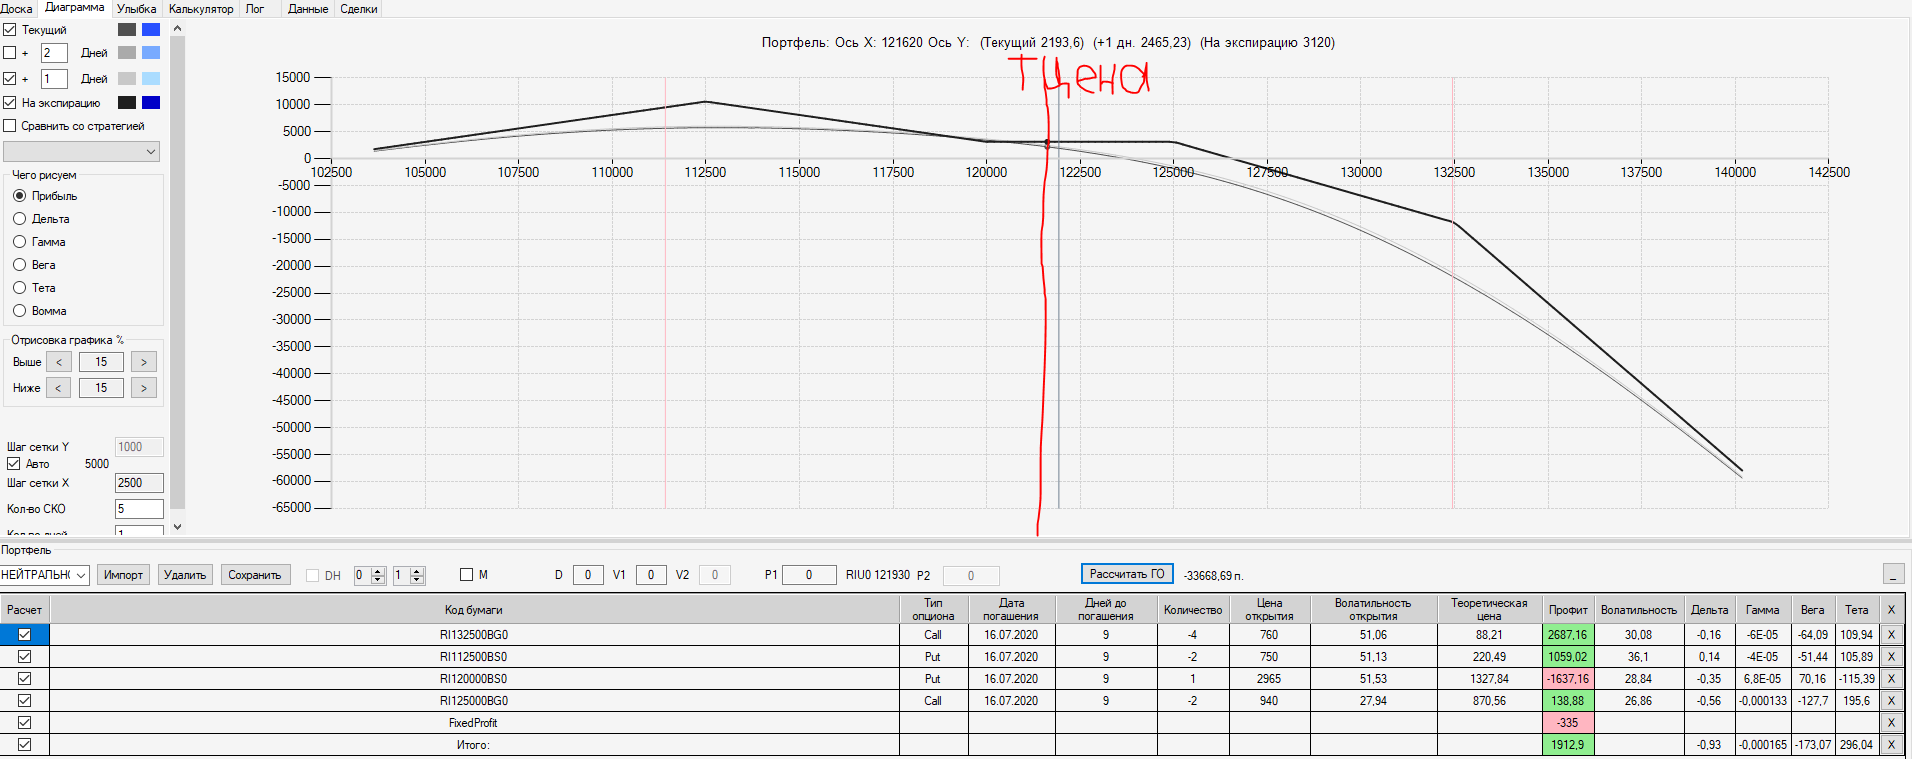Viewport: 1912px width, 759px height.
Task: Click the RI112500BS0 security code cell
Action: (x=474, y=657)
